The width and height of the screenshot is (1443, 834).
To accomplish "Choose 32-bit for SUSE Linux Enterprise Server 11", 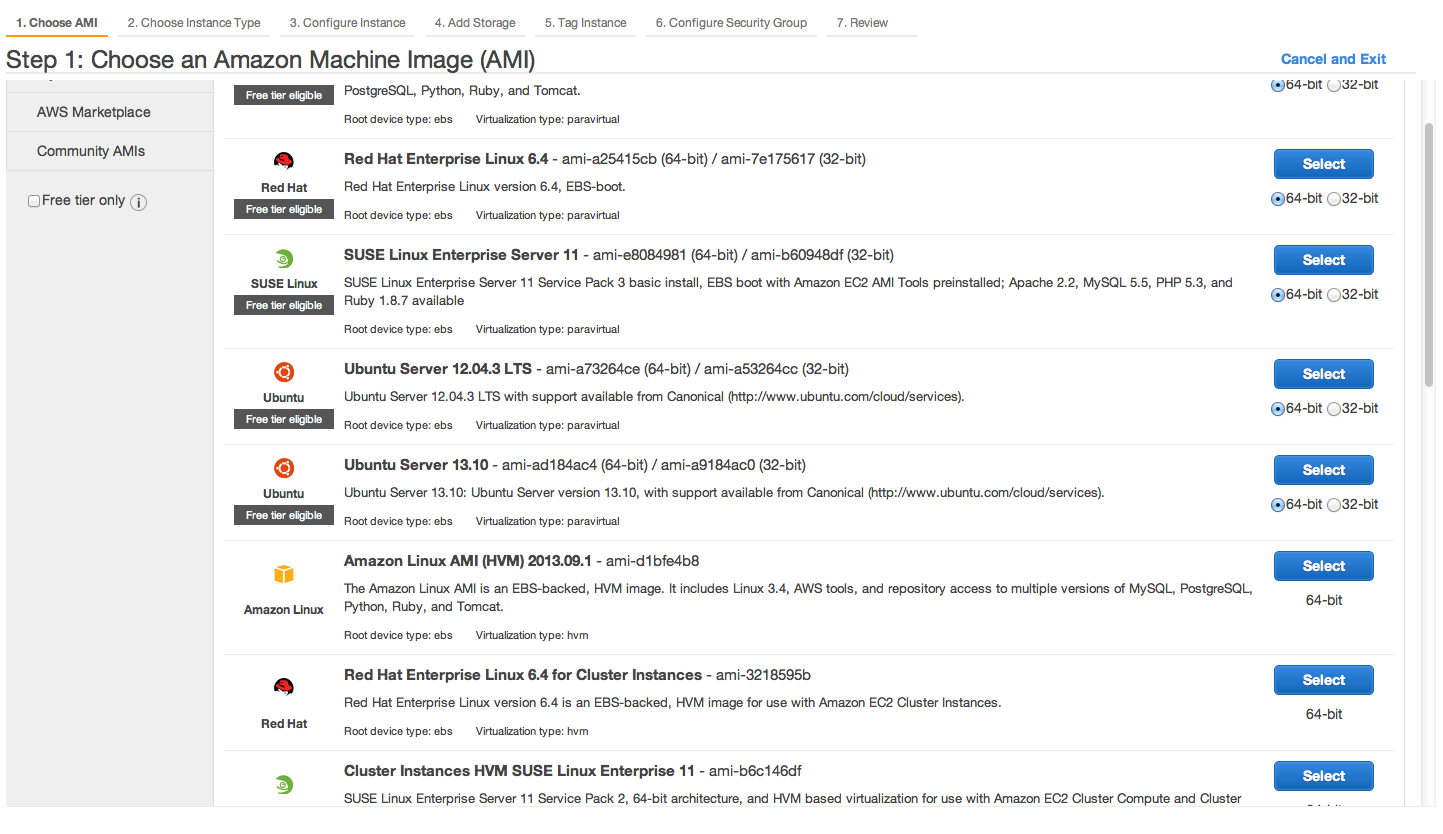I will tap(1333, 295).
